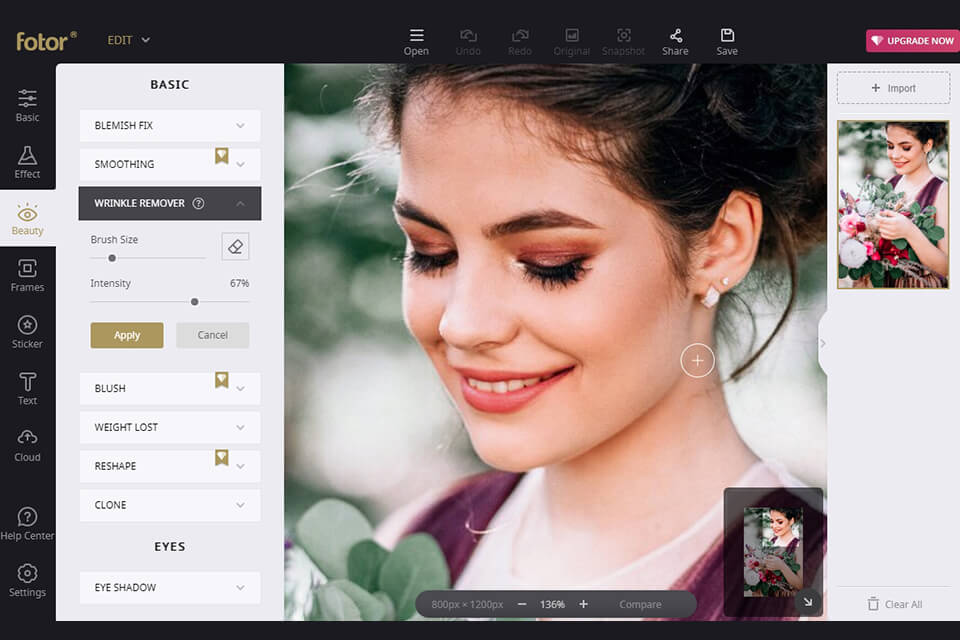Click the Upgrade Now button

click(912, 40)
